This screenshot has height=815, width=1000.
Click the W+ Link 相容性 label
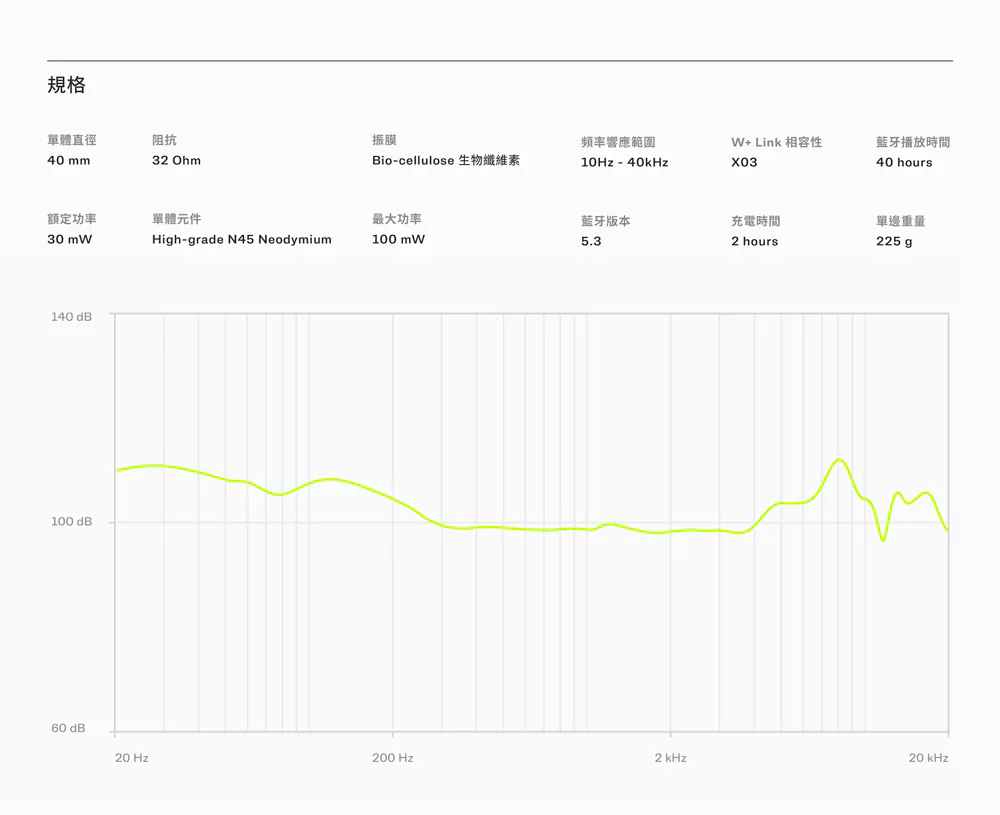coord(776,143)
